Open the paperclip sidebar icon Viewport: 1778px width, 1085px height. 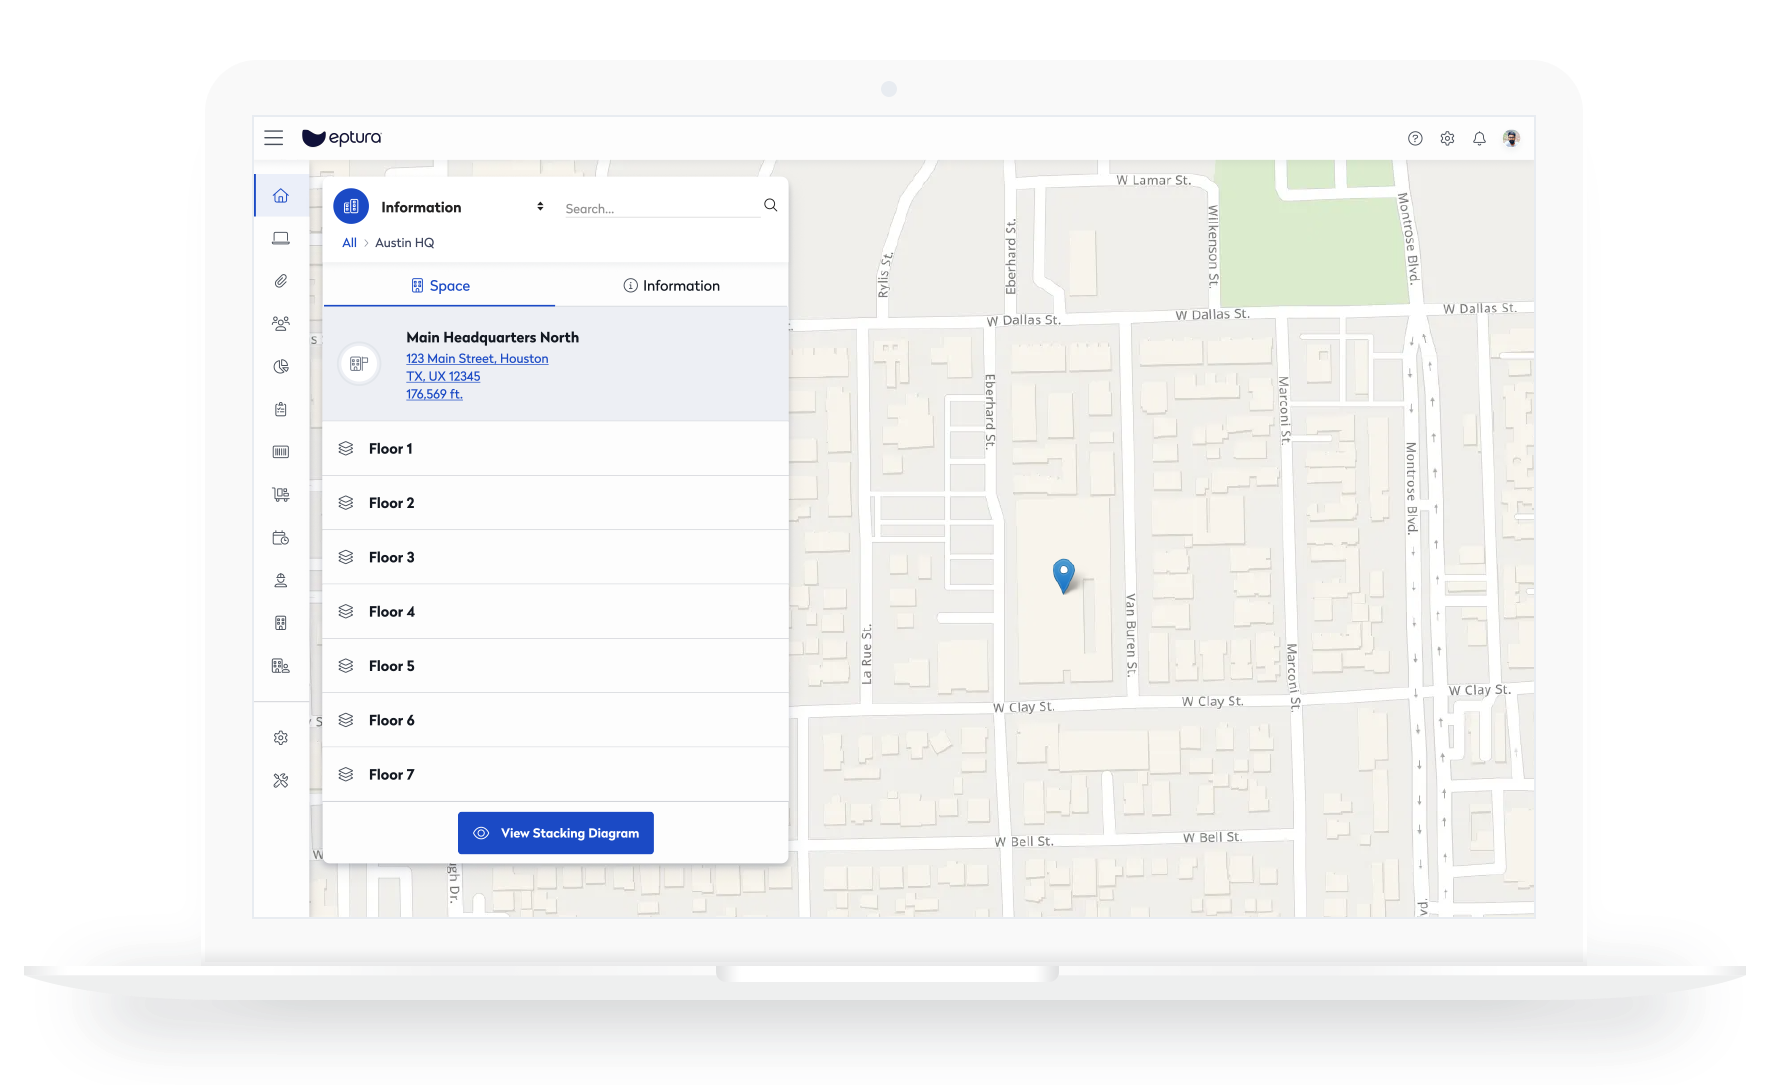[281, 281]
